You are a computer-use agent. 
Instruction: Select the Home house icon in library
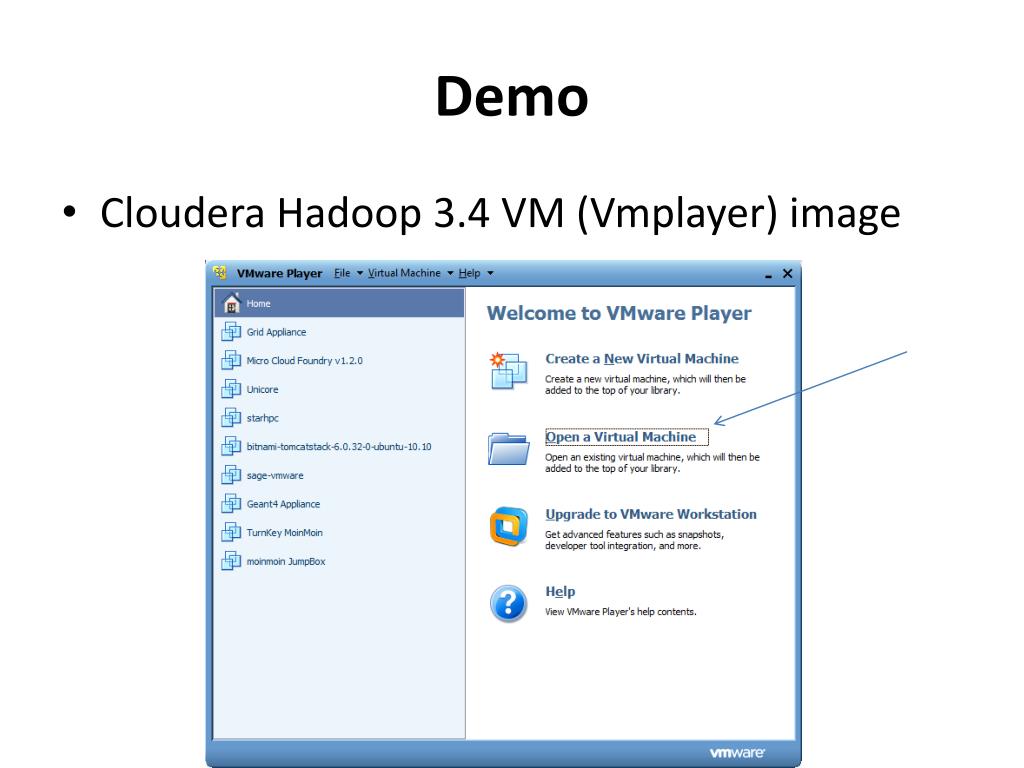point(231,303)
